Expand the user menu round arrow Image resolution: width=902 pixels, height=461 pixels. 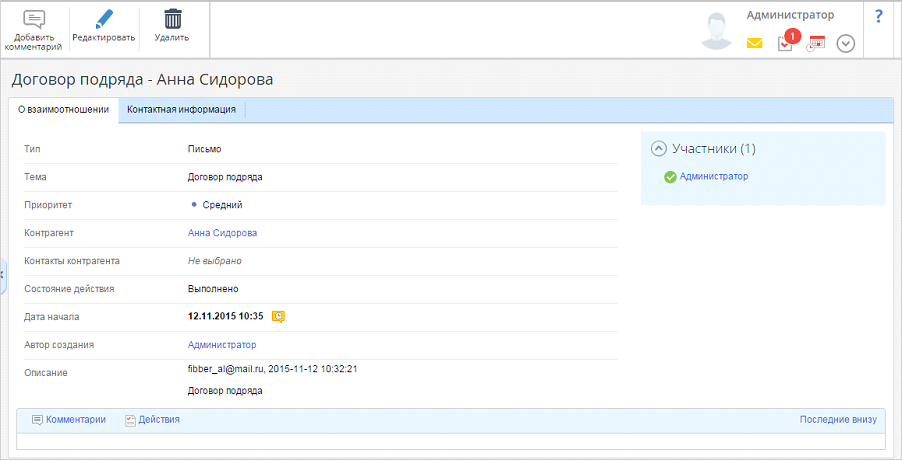tap(846, 44)
